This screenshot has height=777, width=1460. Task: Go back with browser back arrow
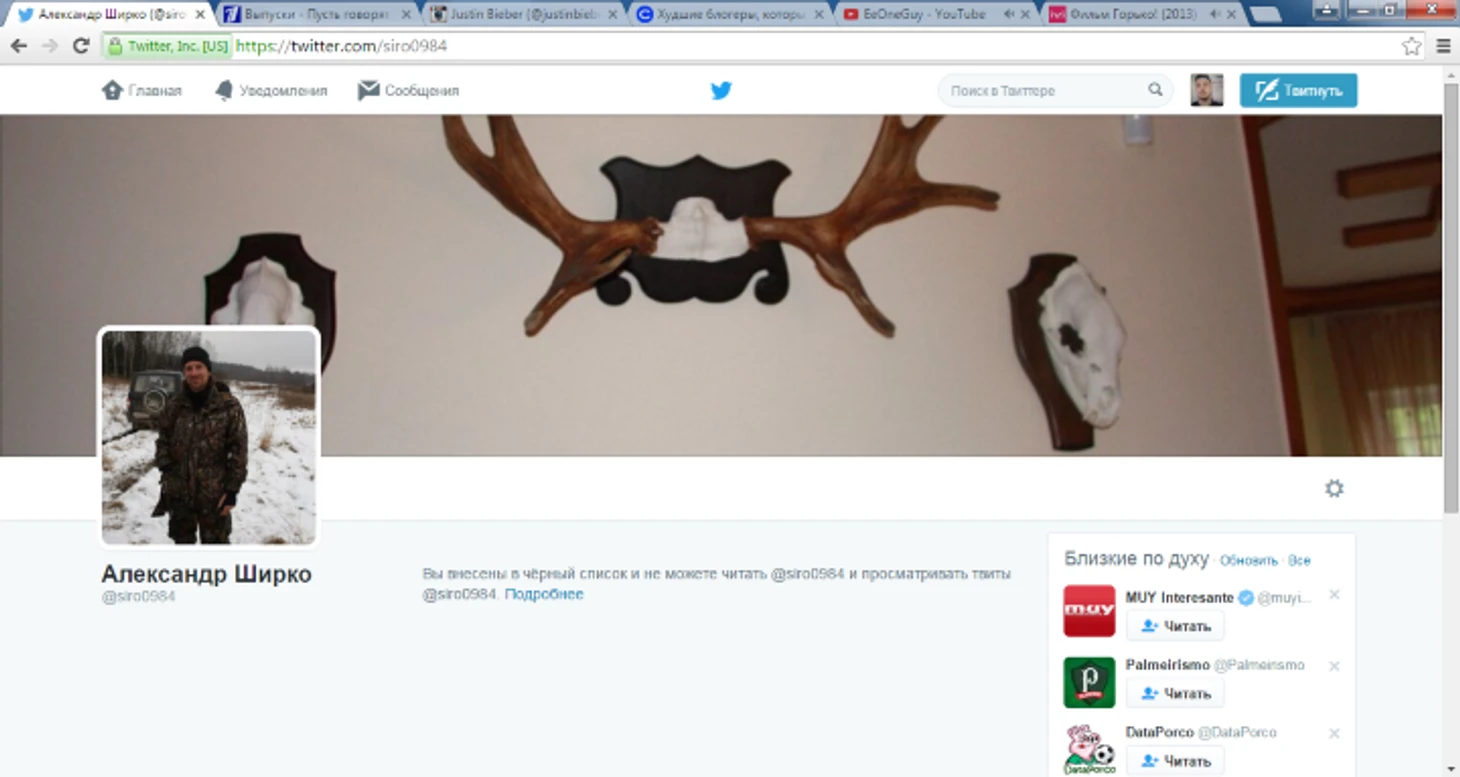19,46
